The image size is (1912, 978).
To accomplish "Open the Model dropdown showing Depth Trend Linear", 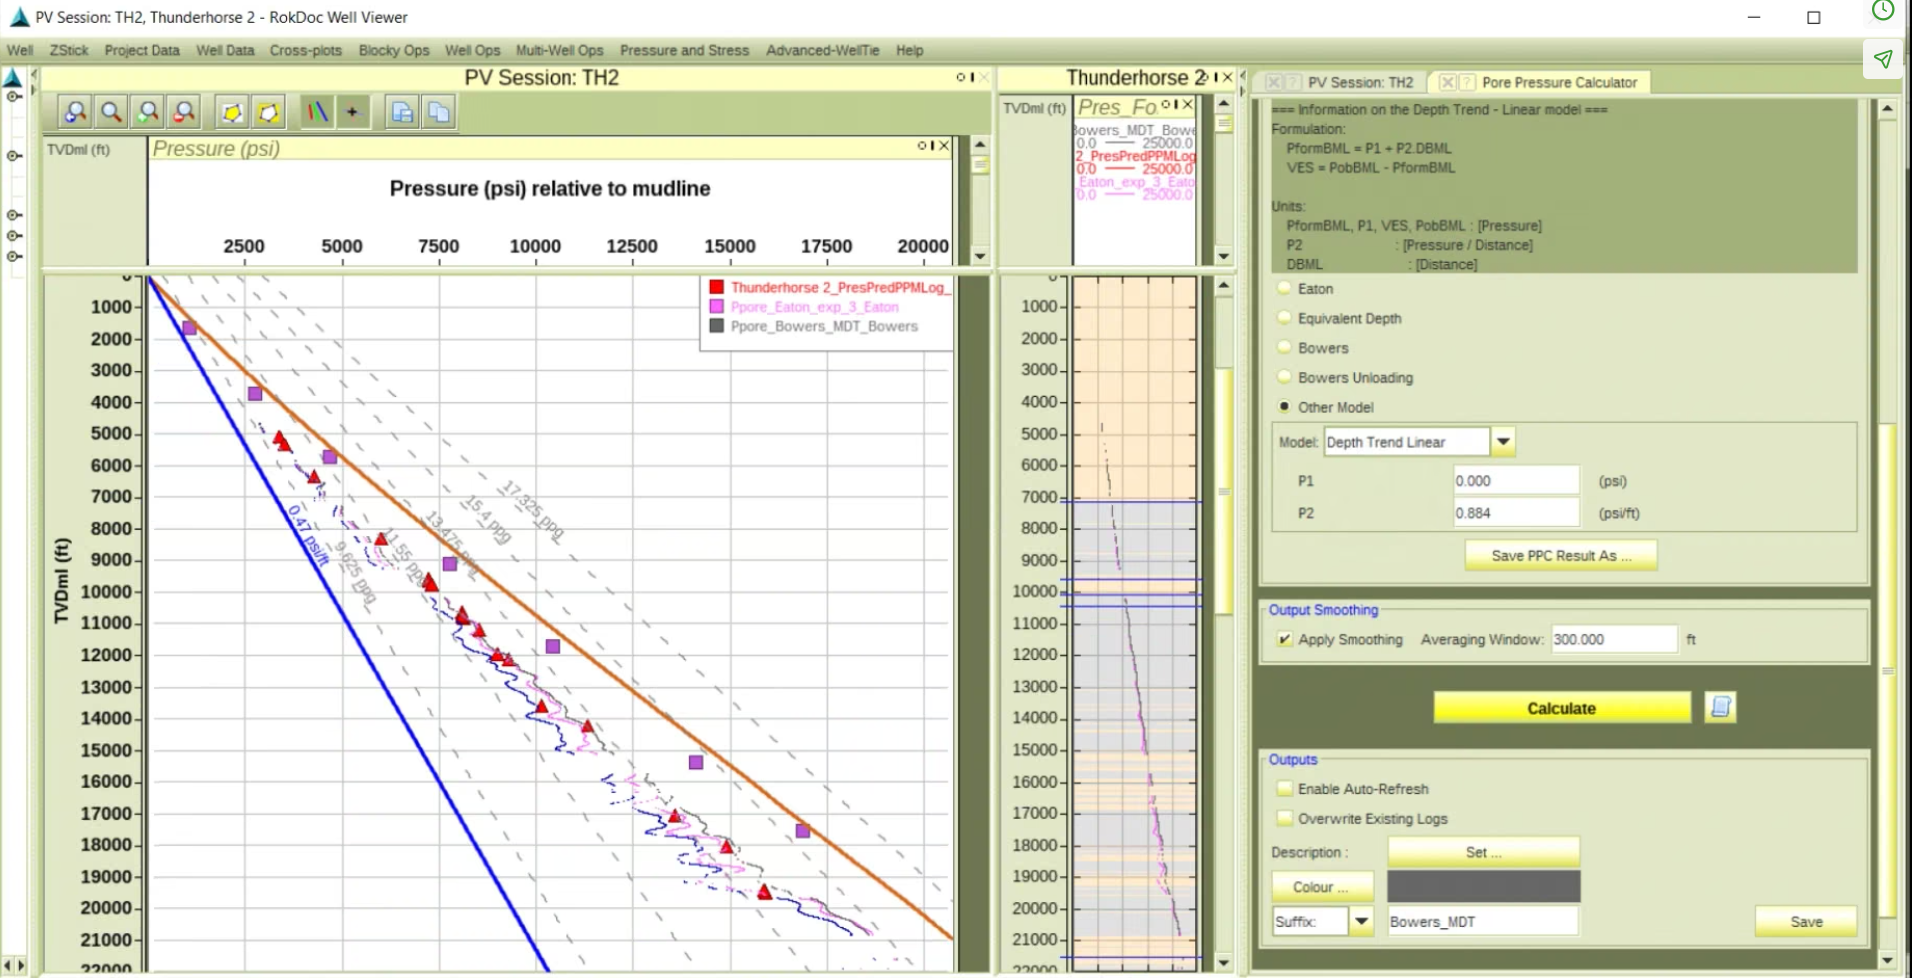I will tap(1502, 441).
